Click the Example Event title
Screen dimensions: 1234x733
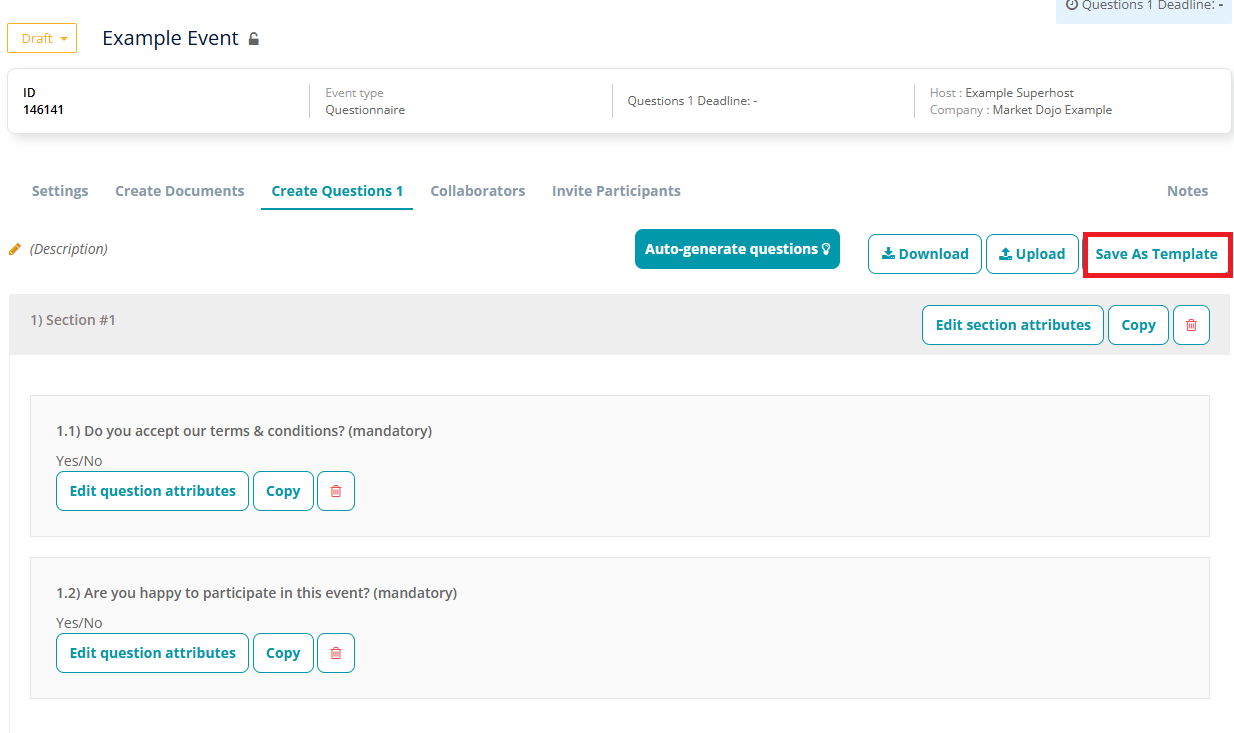pos(170,38)
